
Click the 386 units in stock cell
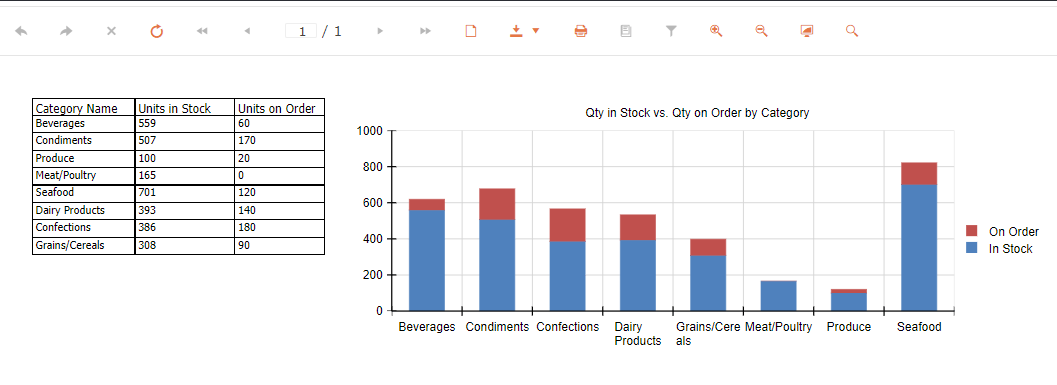(x=185, y=228)
